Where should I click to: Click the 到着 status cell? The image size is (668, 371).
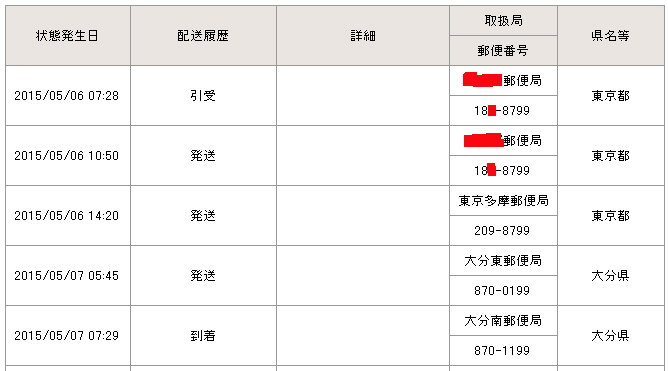[x=203, y=336]
